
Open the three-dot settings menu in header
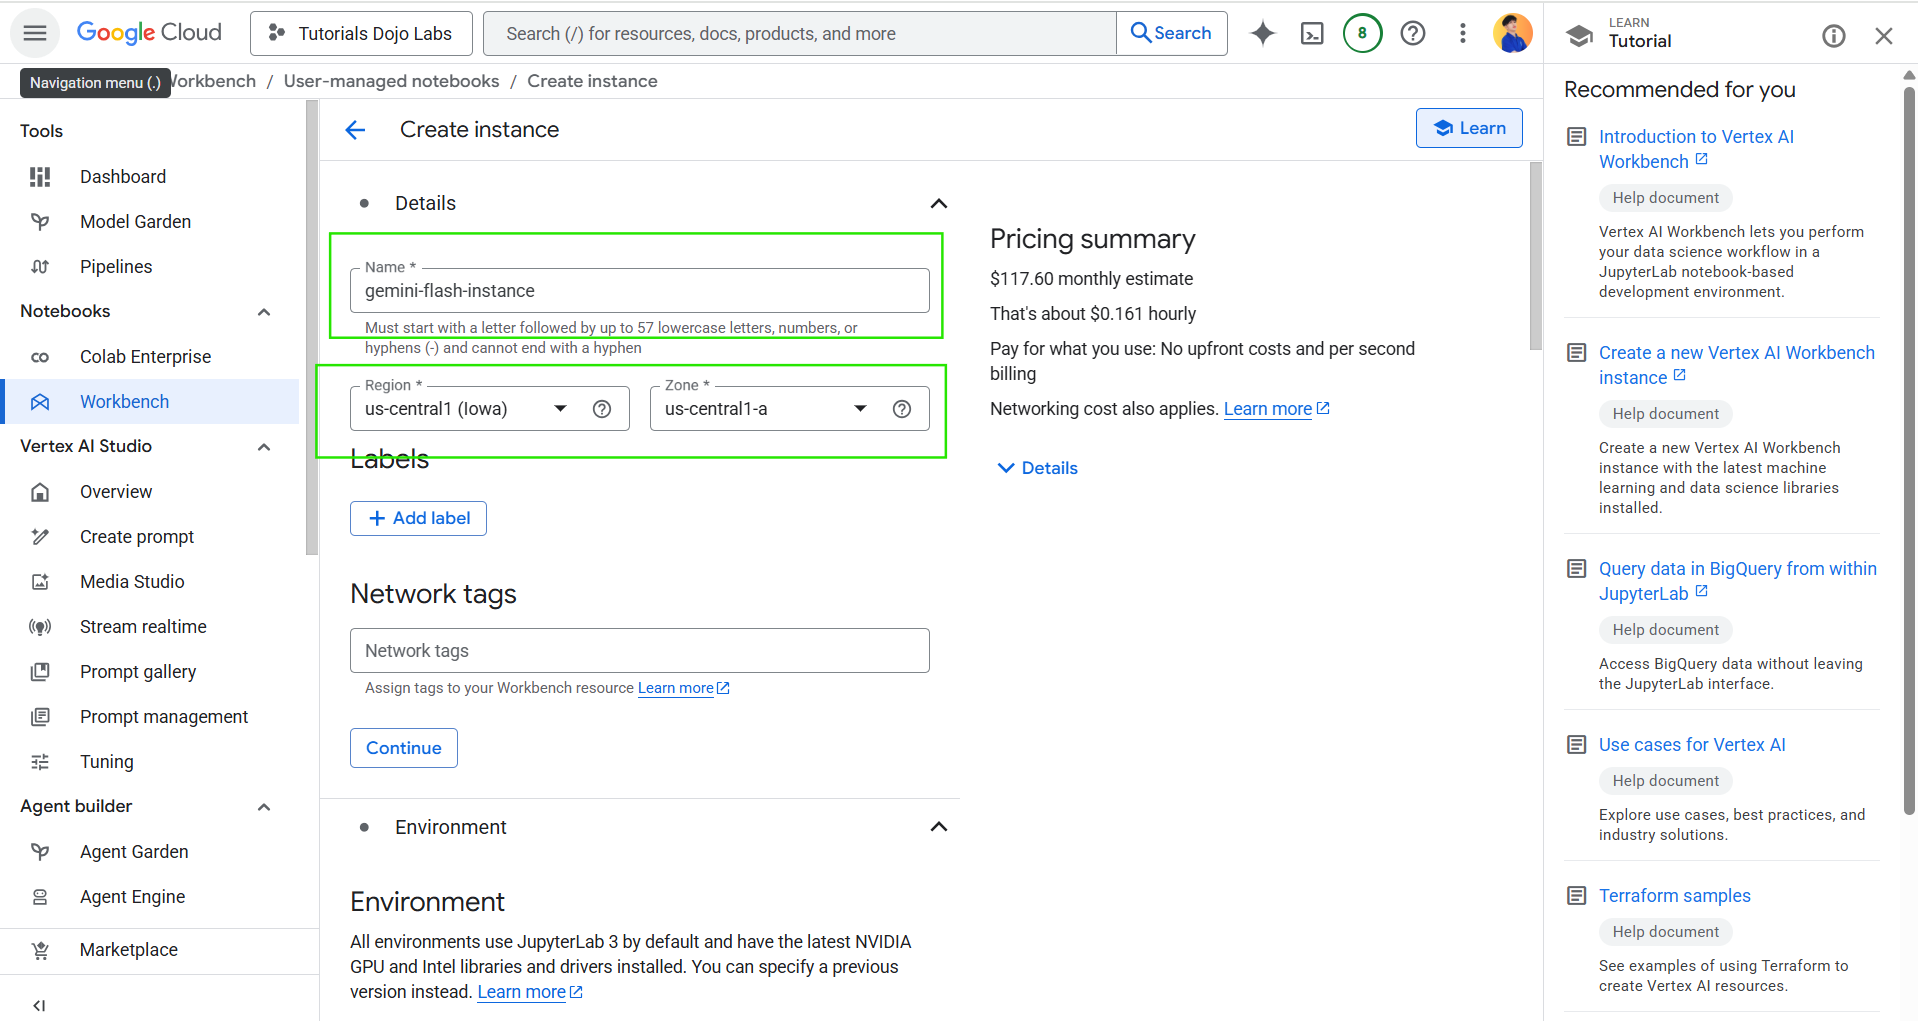coord(1462,33)
